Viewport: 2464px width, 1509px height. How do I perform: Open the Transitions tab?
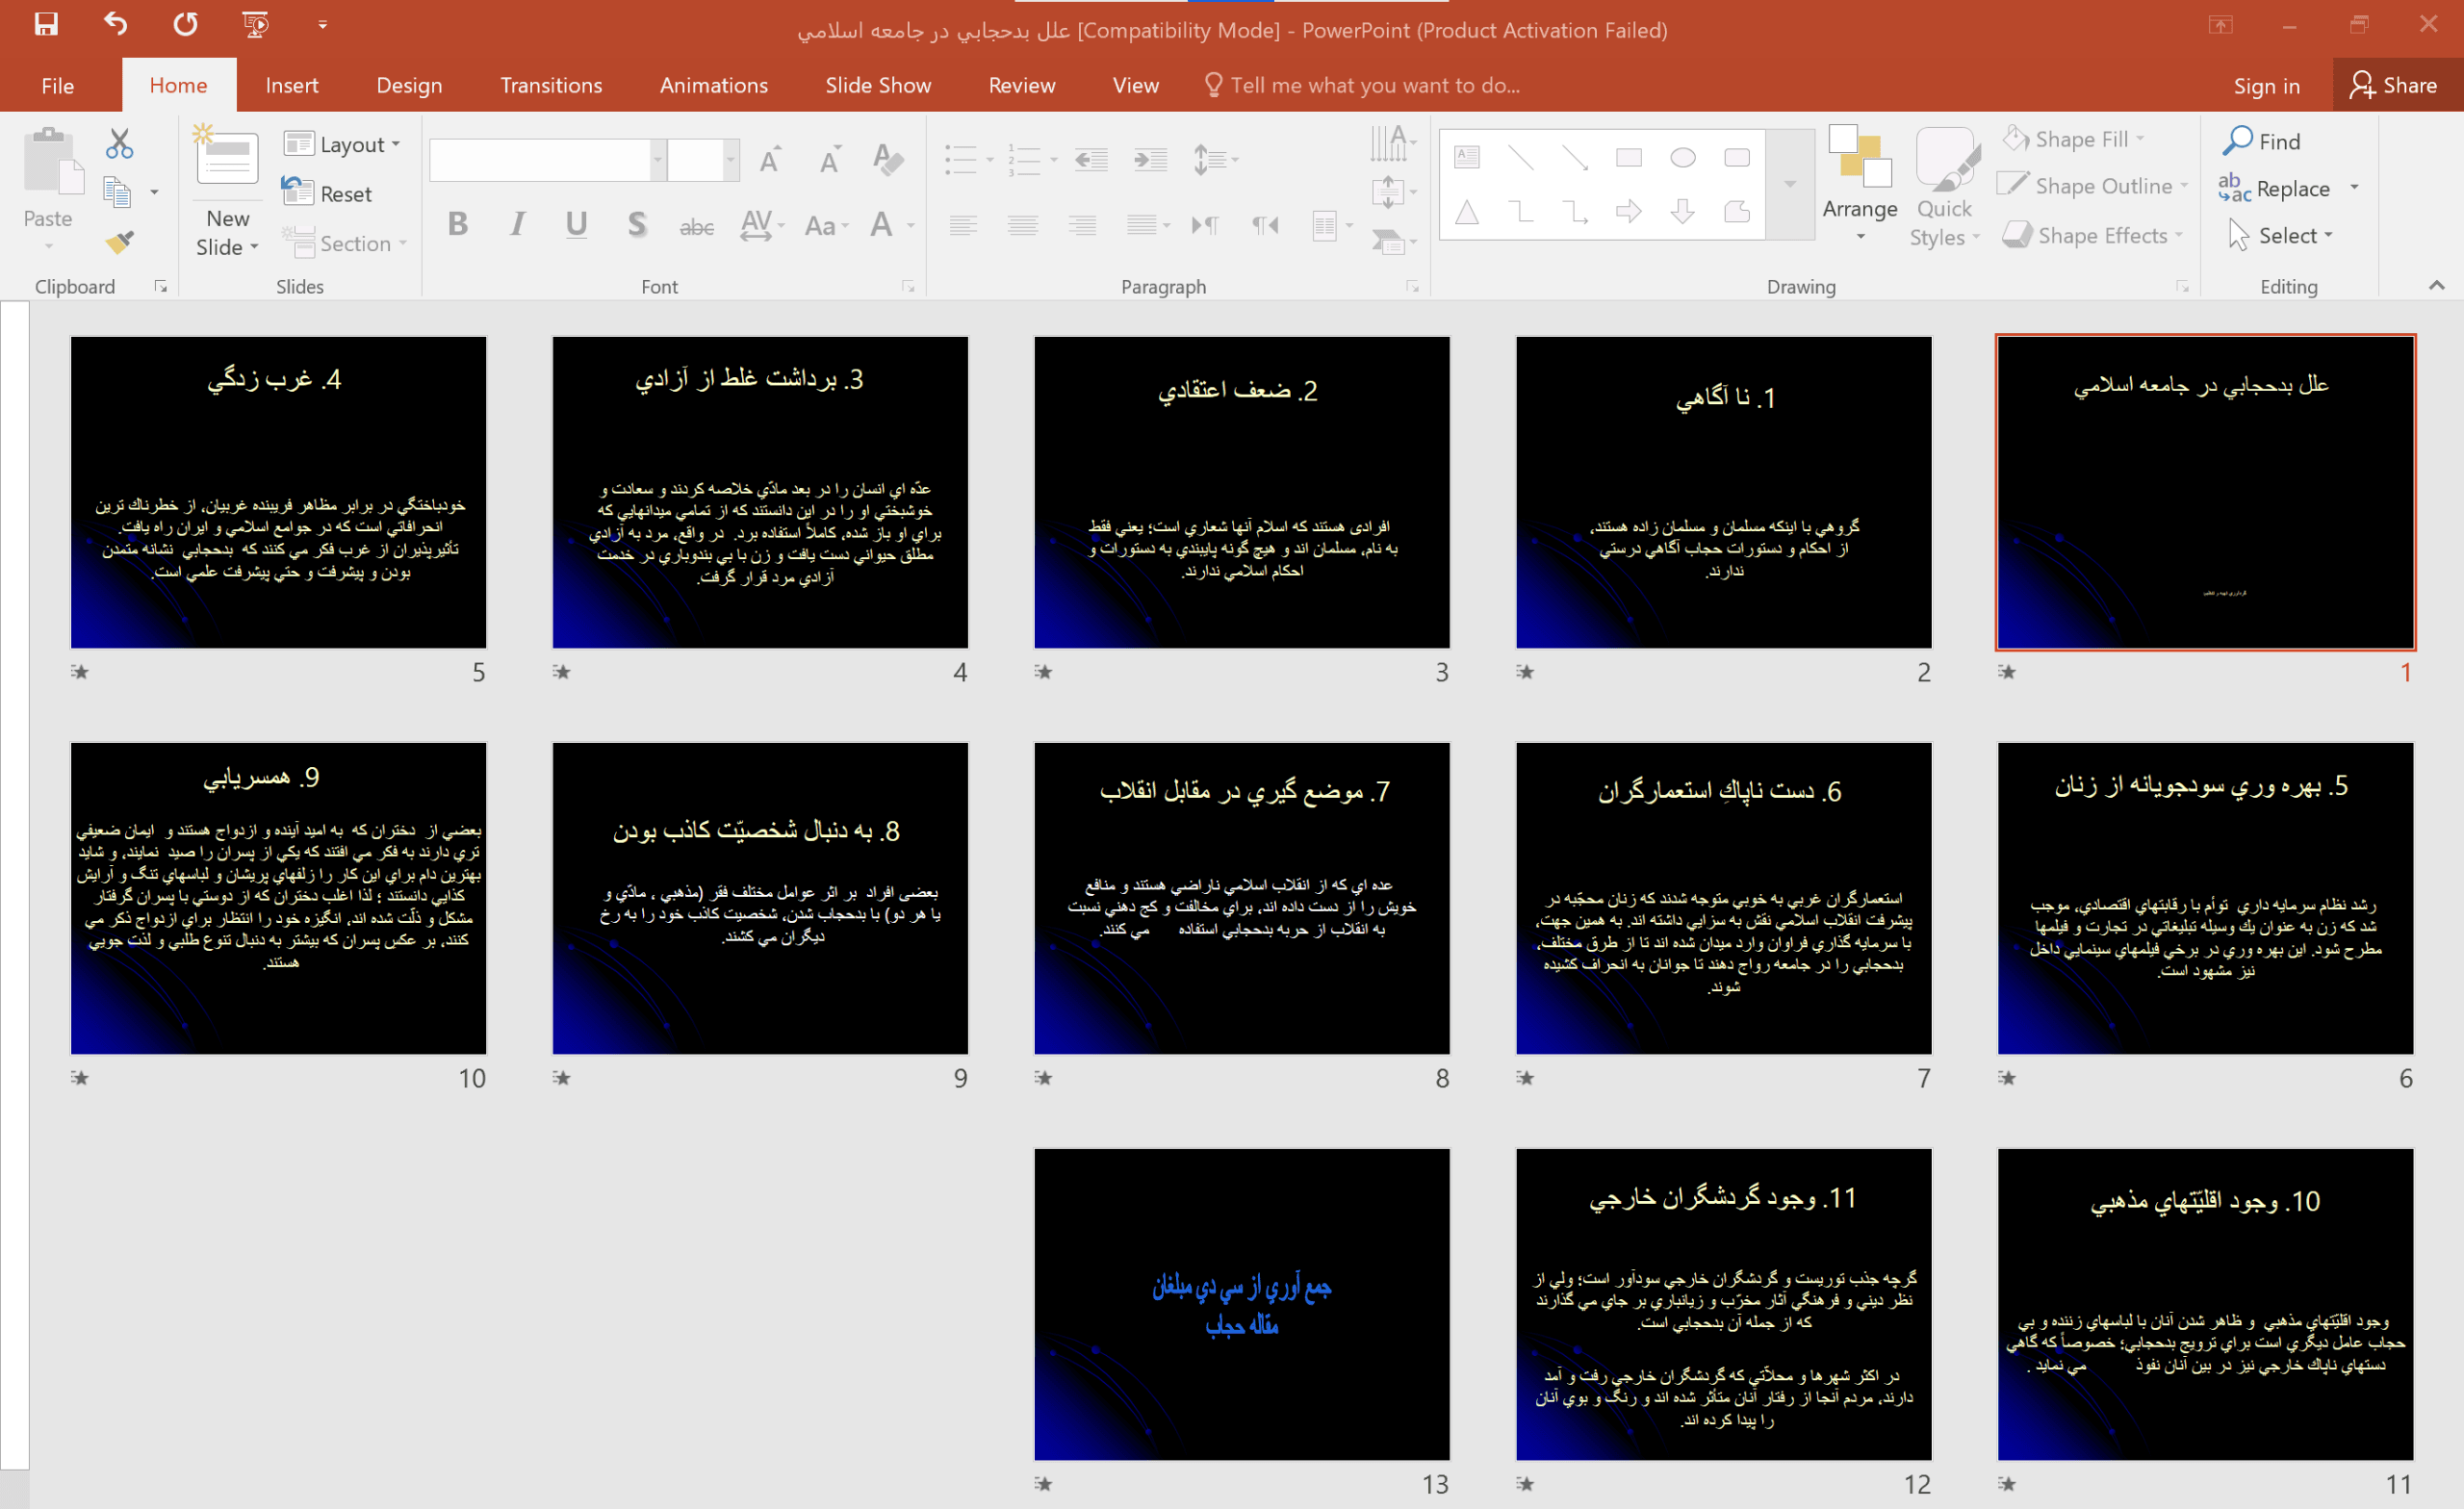551,86
